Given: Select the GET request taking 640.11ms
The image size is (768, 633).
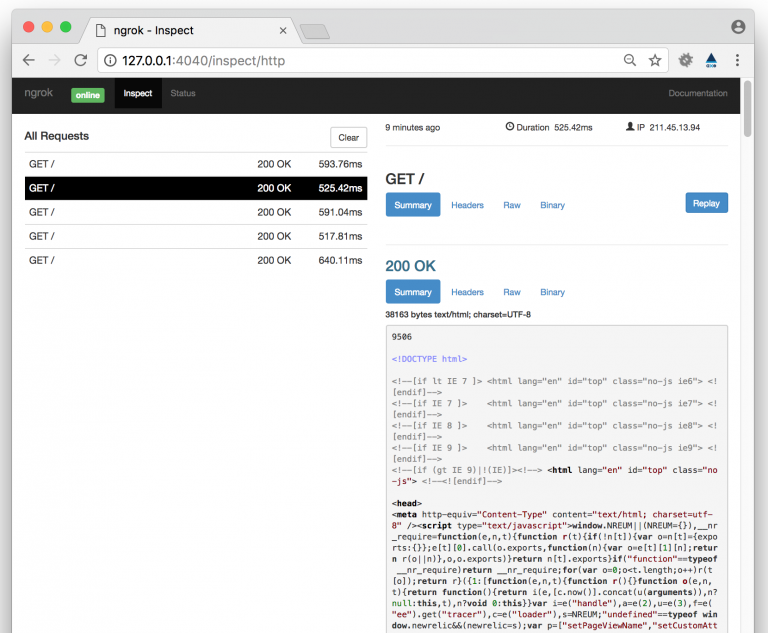Looking at the screenshot, I should (195, 260).
